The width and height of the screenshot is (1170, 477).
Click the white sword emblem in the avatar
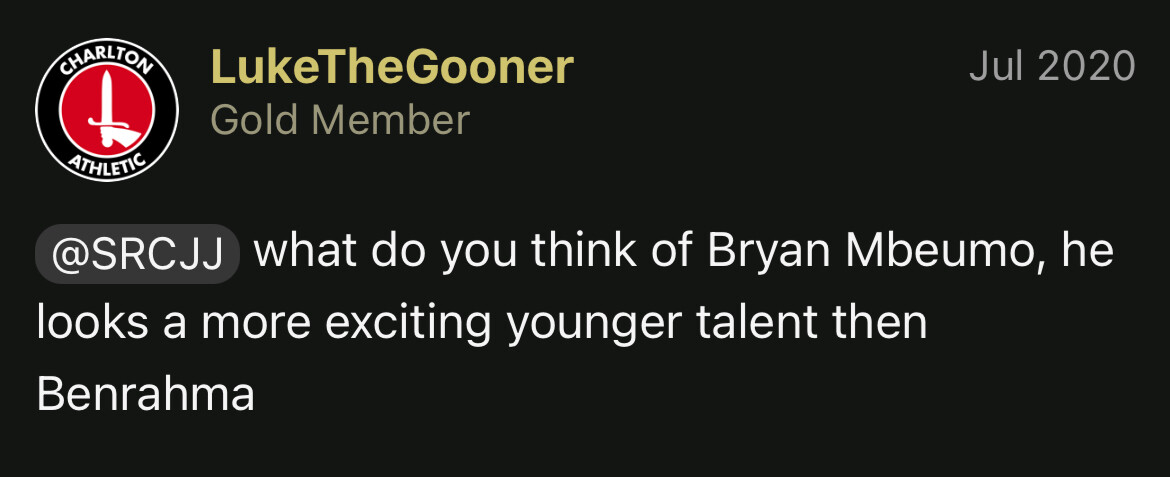pyautogui.click(x=108, y=110)
